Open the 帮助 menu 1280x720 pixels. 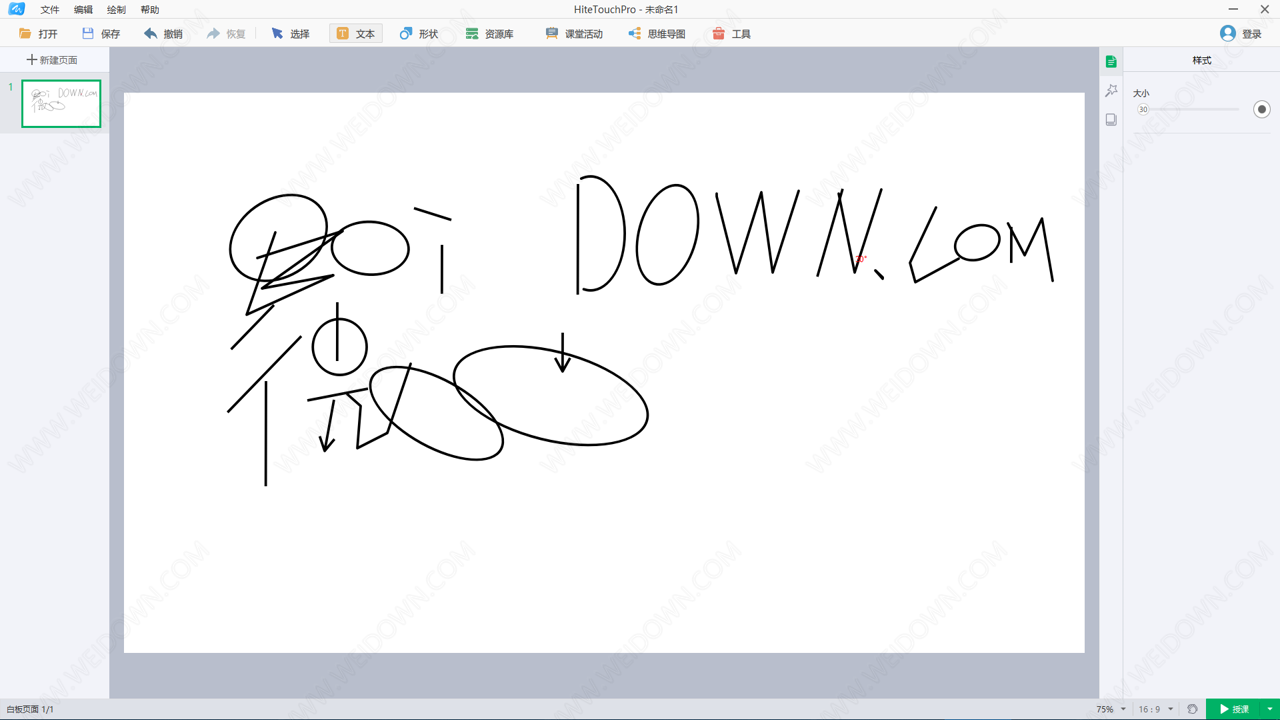(150, 10)
